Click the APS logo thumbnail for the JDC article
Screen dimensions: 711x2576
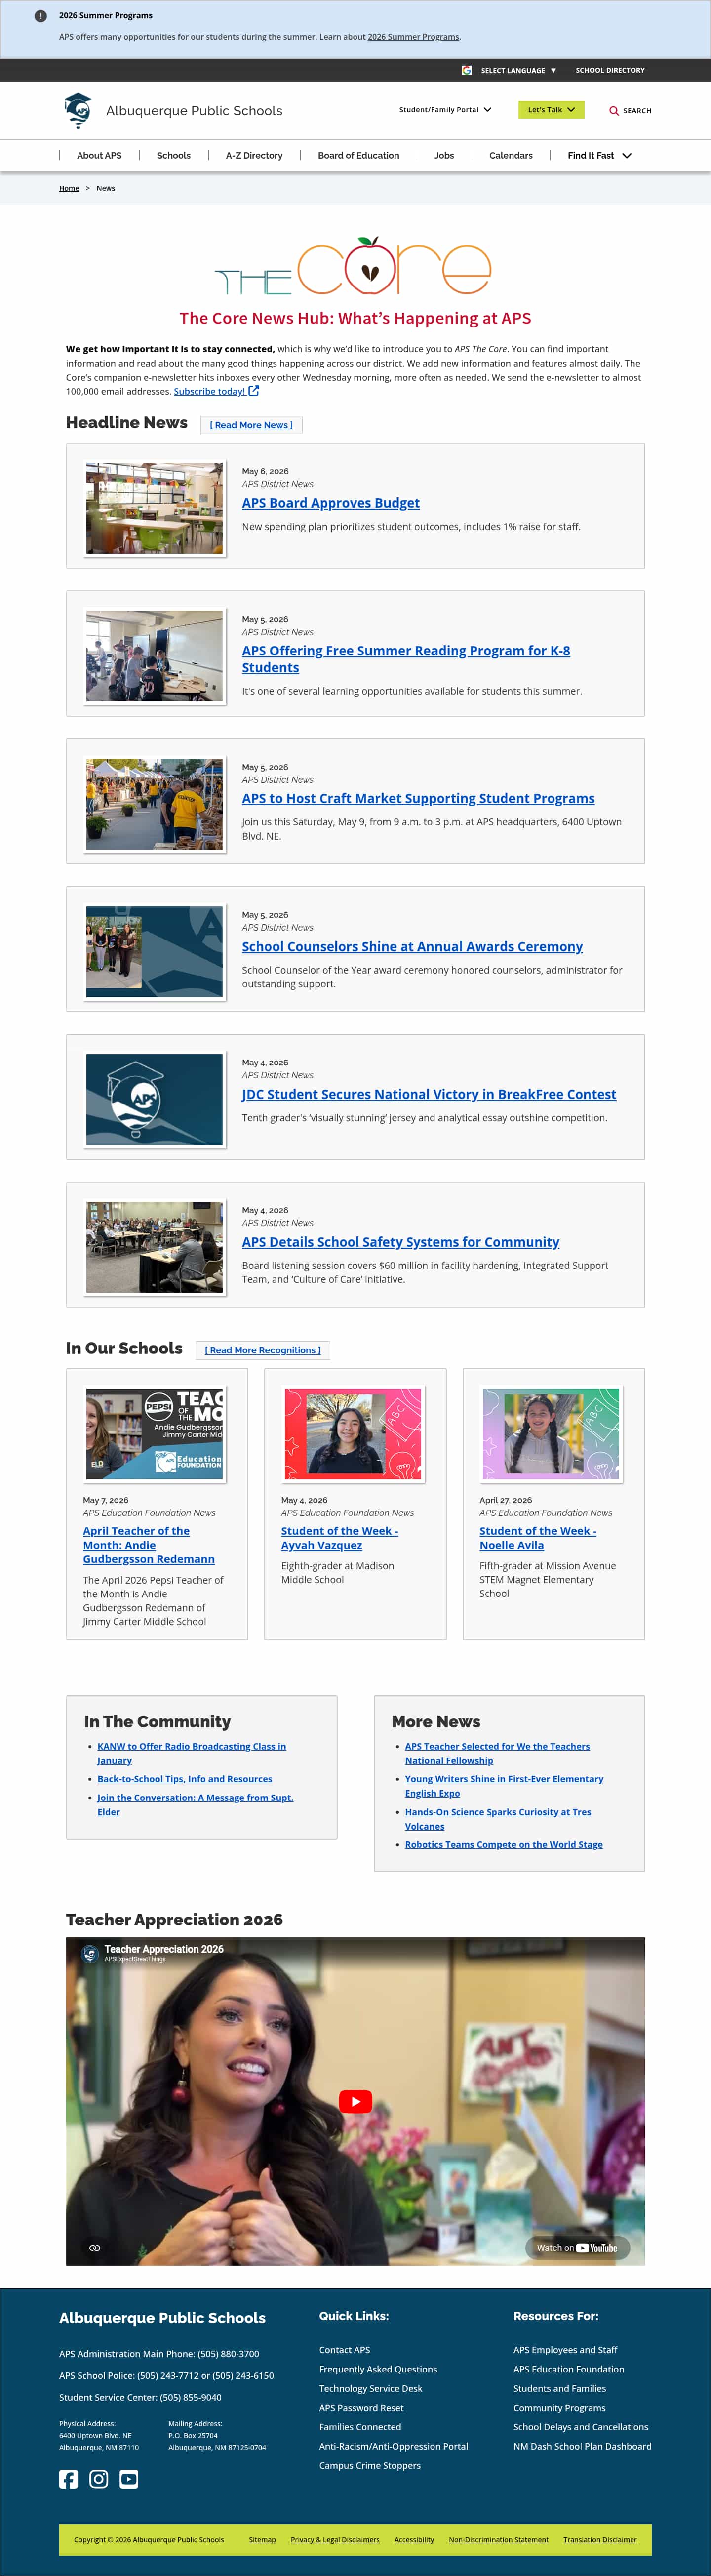click(155, 1099)
